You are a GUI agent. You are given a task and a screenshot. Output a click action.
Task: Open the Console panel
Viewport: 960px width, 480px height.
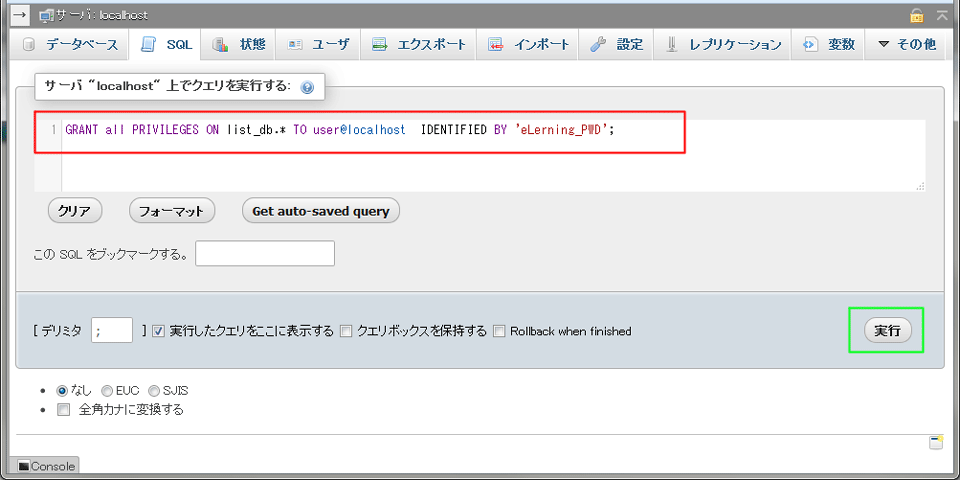(x=47, y=467)
